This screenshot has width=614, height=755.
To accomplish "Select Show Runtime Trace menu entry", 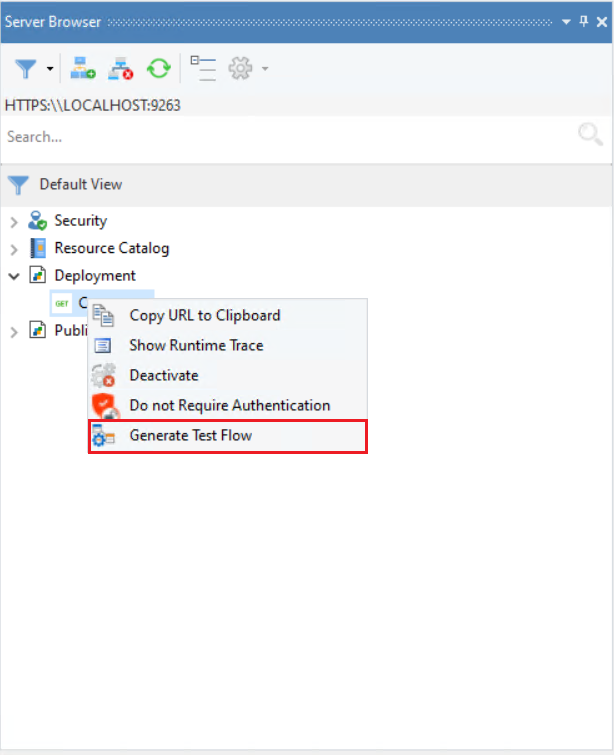I will 196,346.
